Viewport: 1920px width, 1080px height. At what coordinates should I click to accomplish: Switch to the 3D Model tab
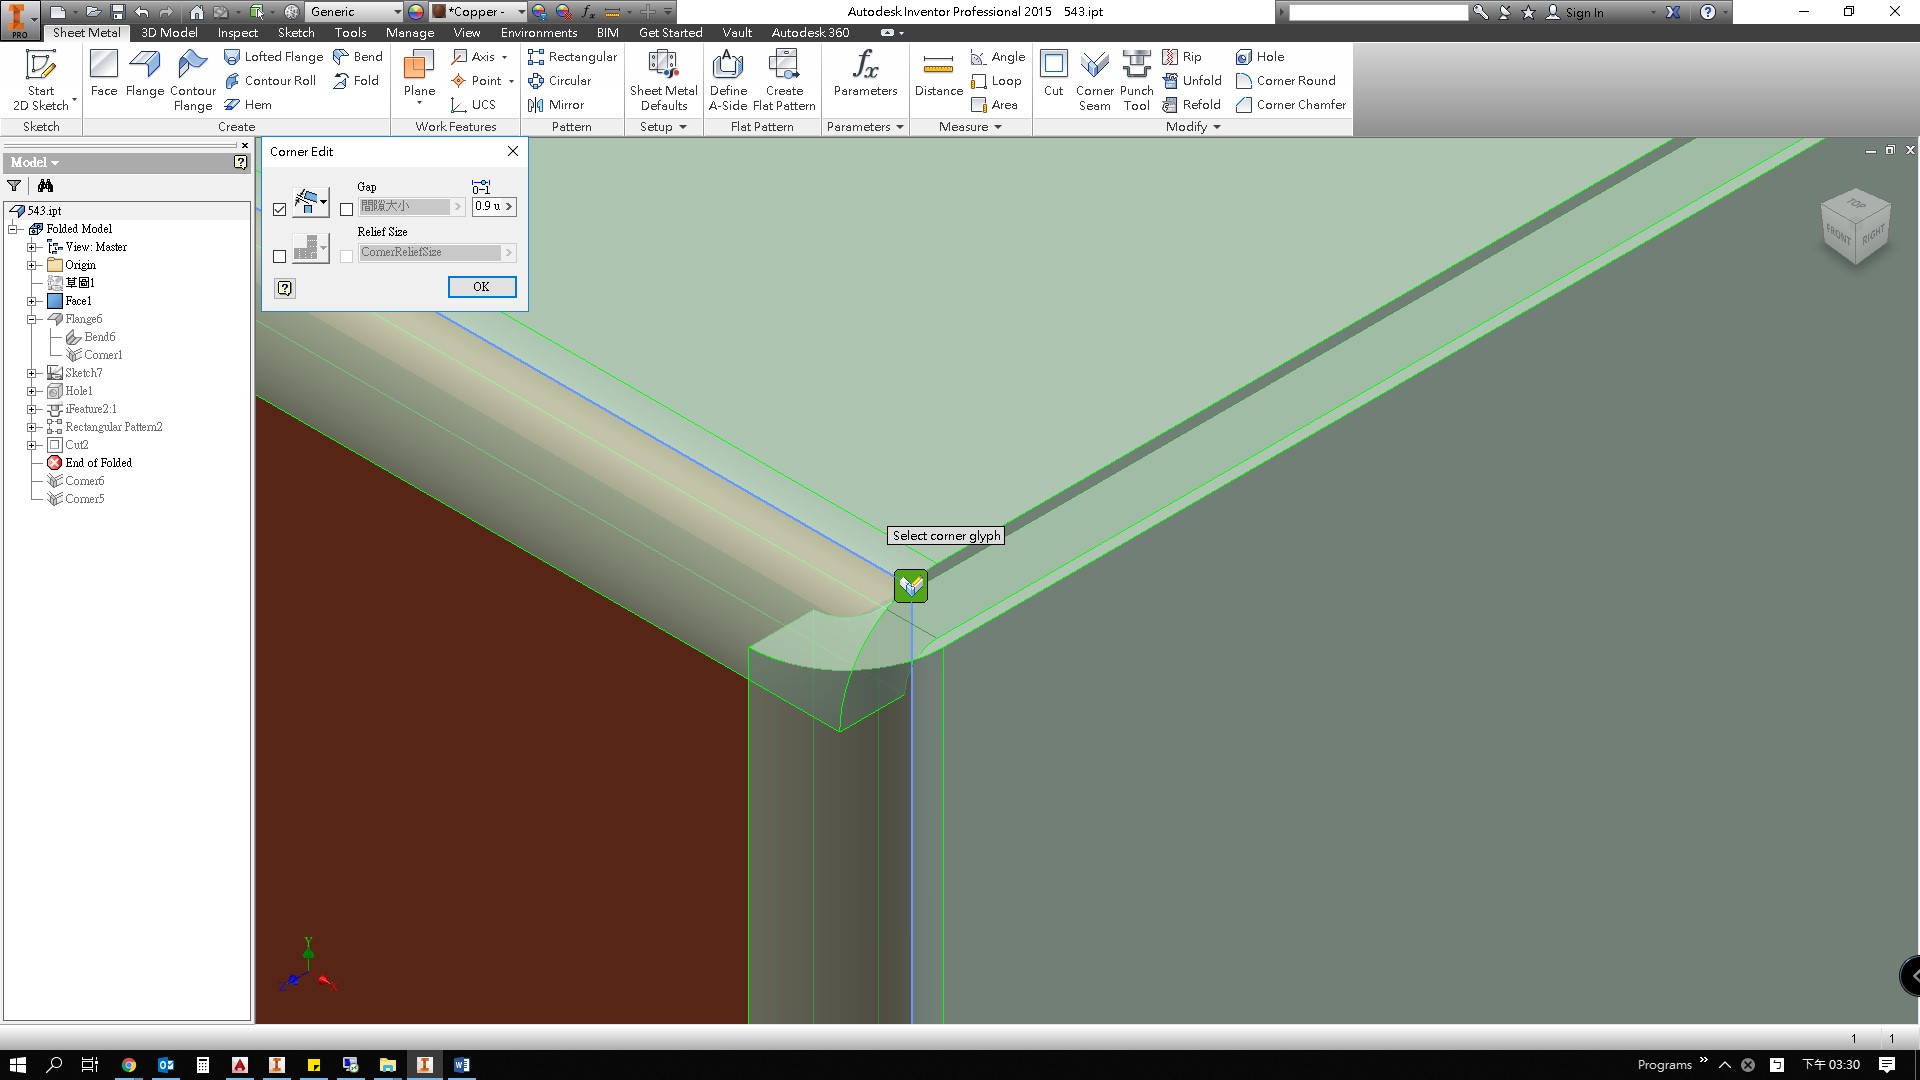pos(169,32)
